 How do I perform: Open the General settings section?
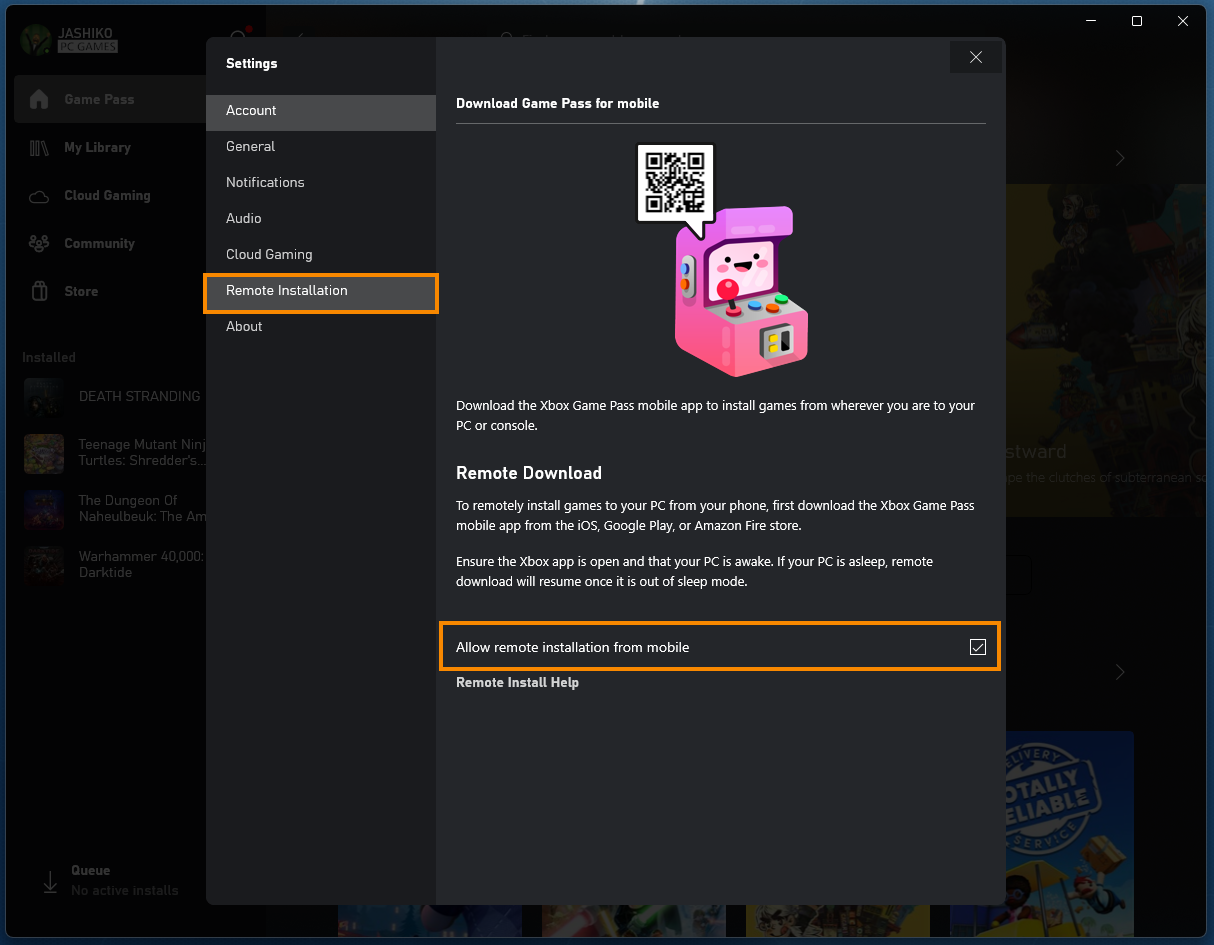[x=321, y=147]
